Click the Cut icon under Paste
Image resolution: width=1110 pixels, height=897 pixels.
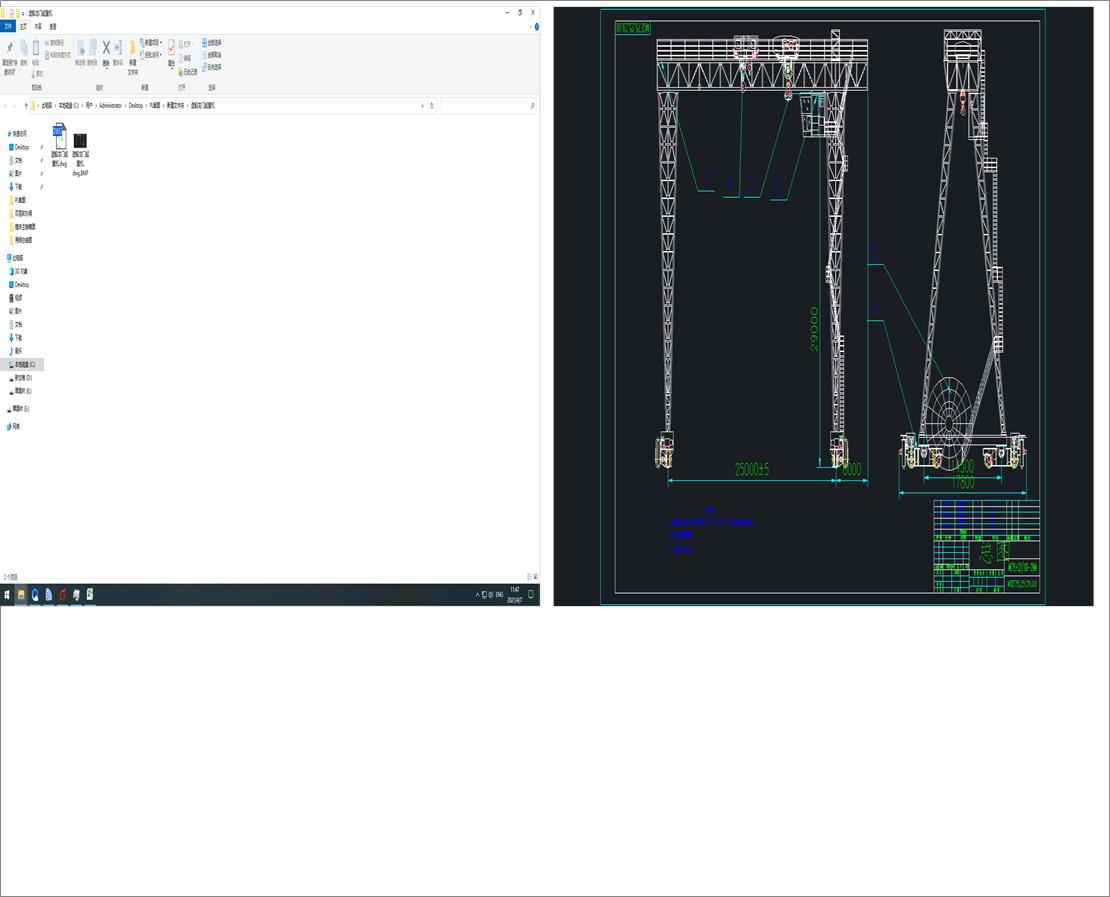tap(37, 74)
